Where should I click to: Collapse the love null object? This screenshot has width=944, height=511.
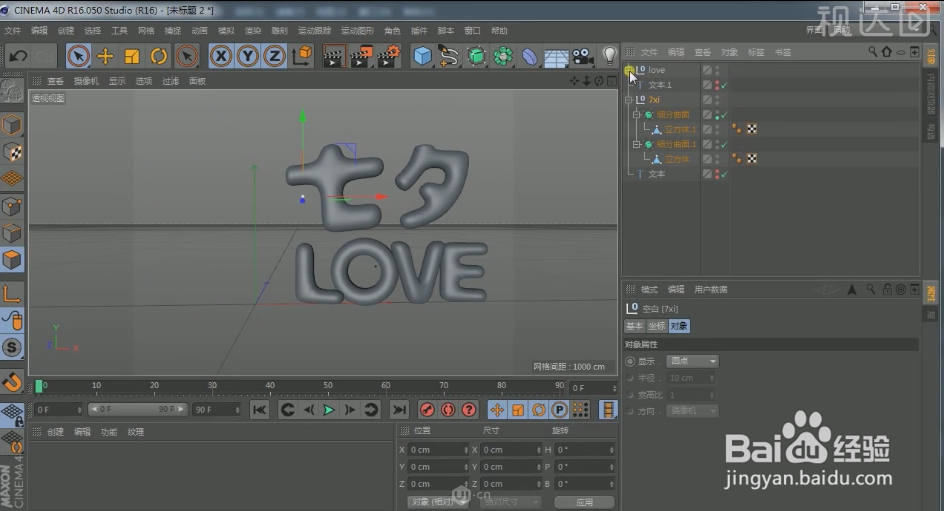(x=629, y=70)
